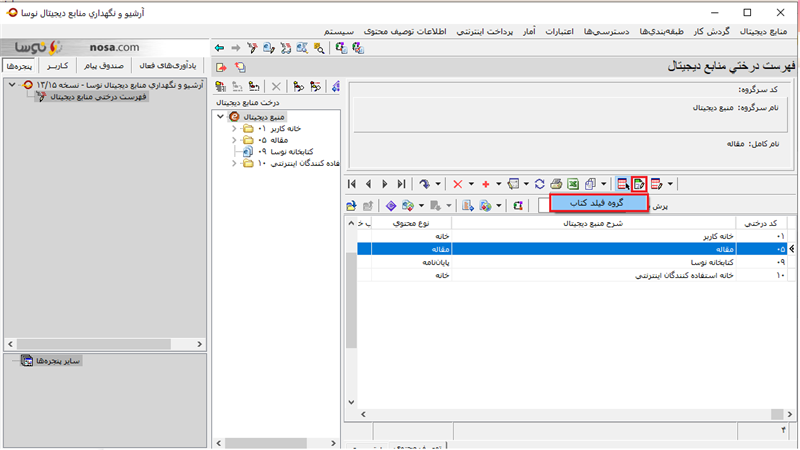
Task: Click the red X delete icon in record toolbar
Action: [x=458, y=184]
